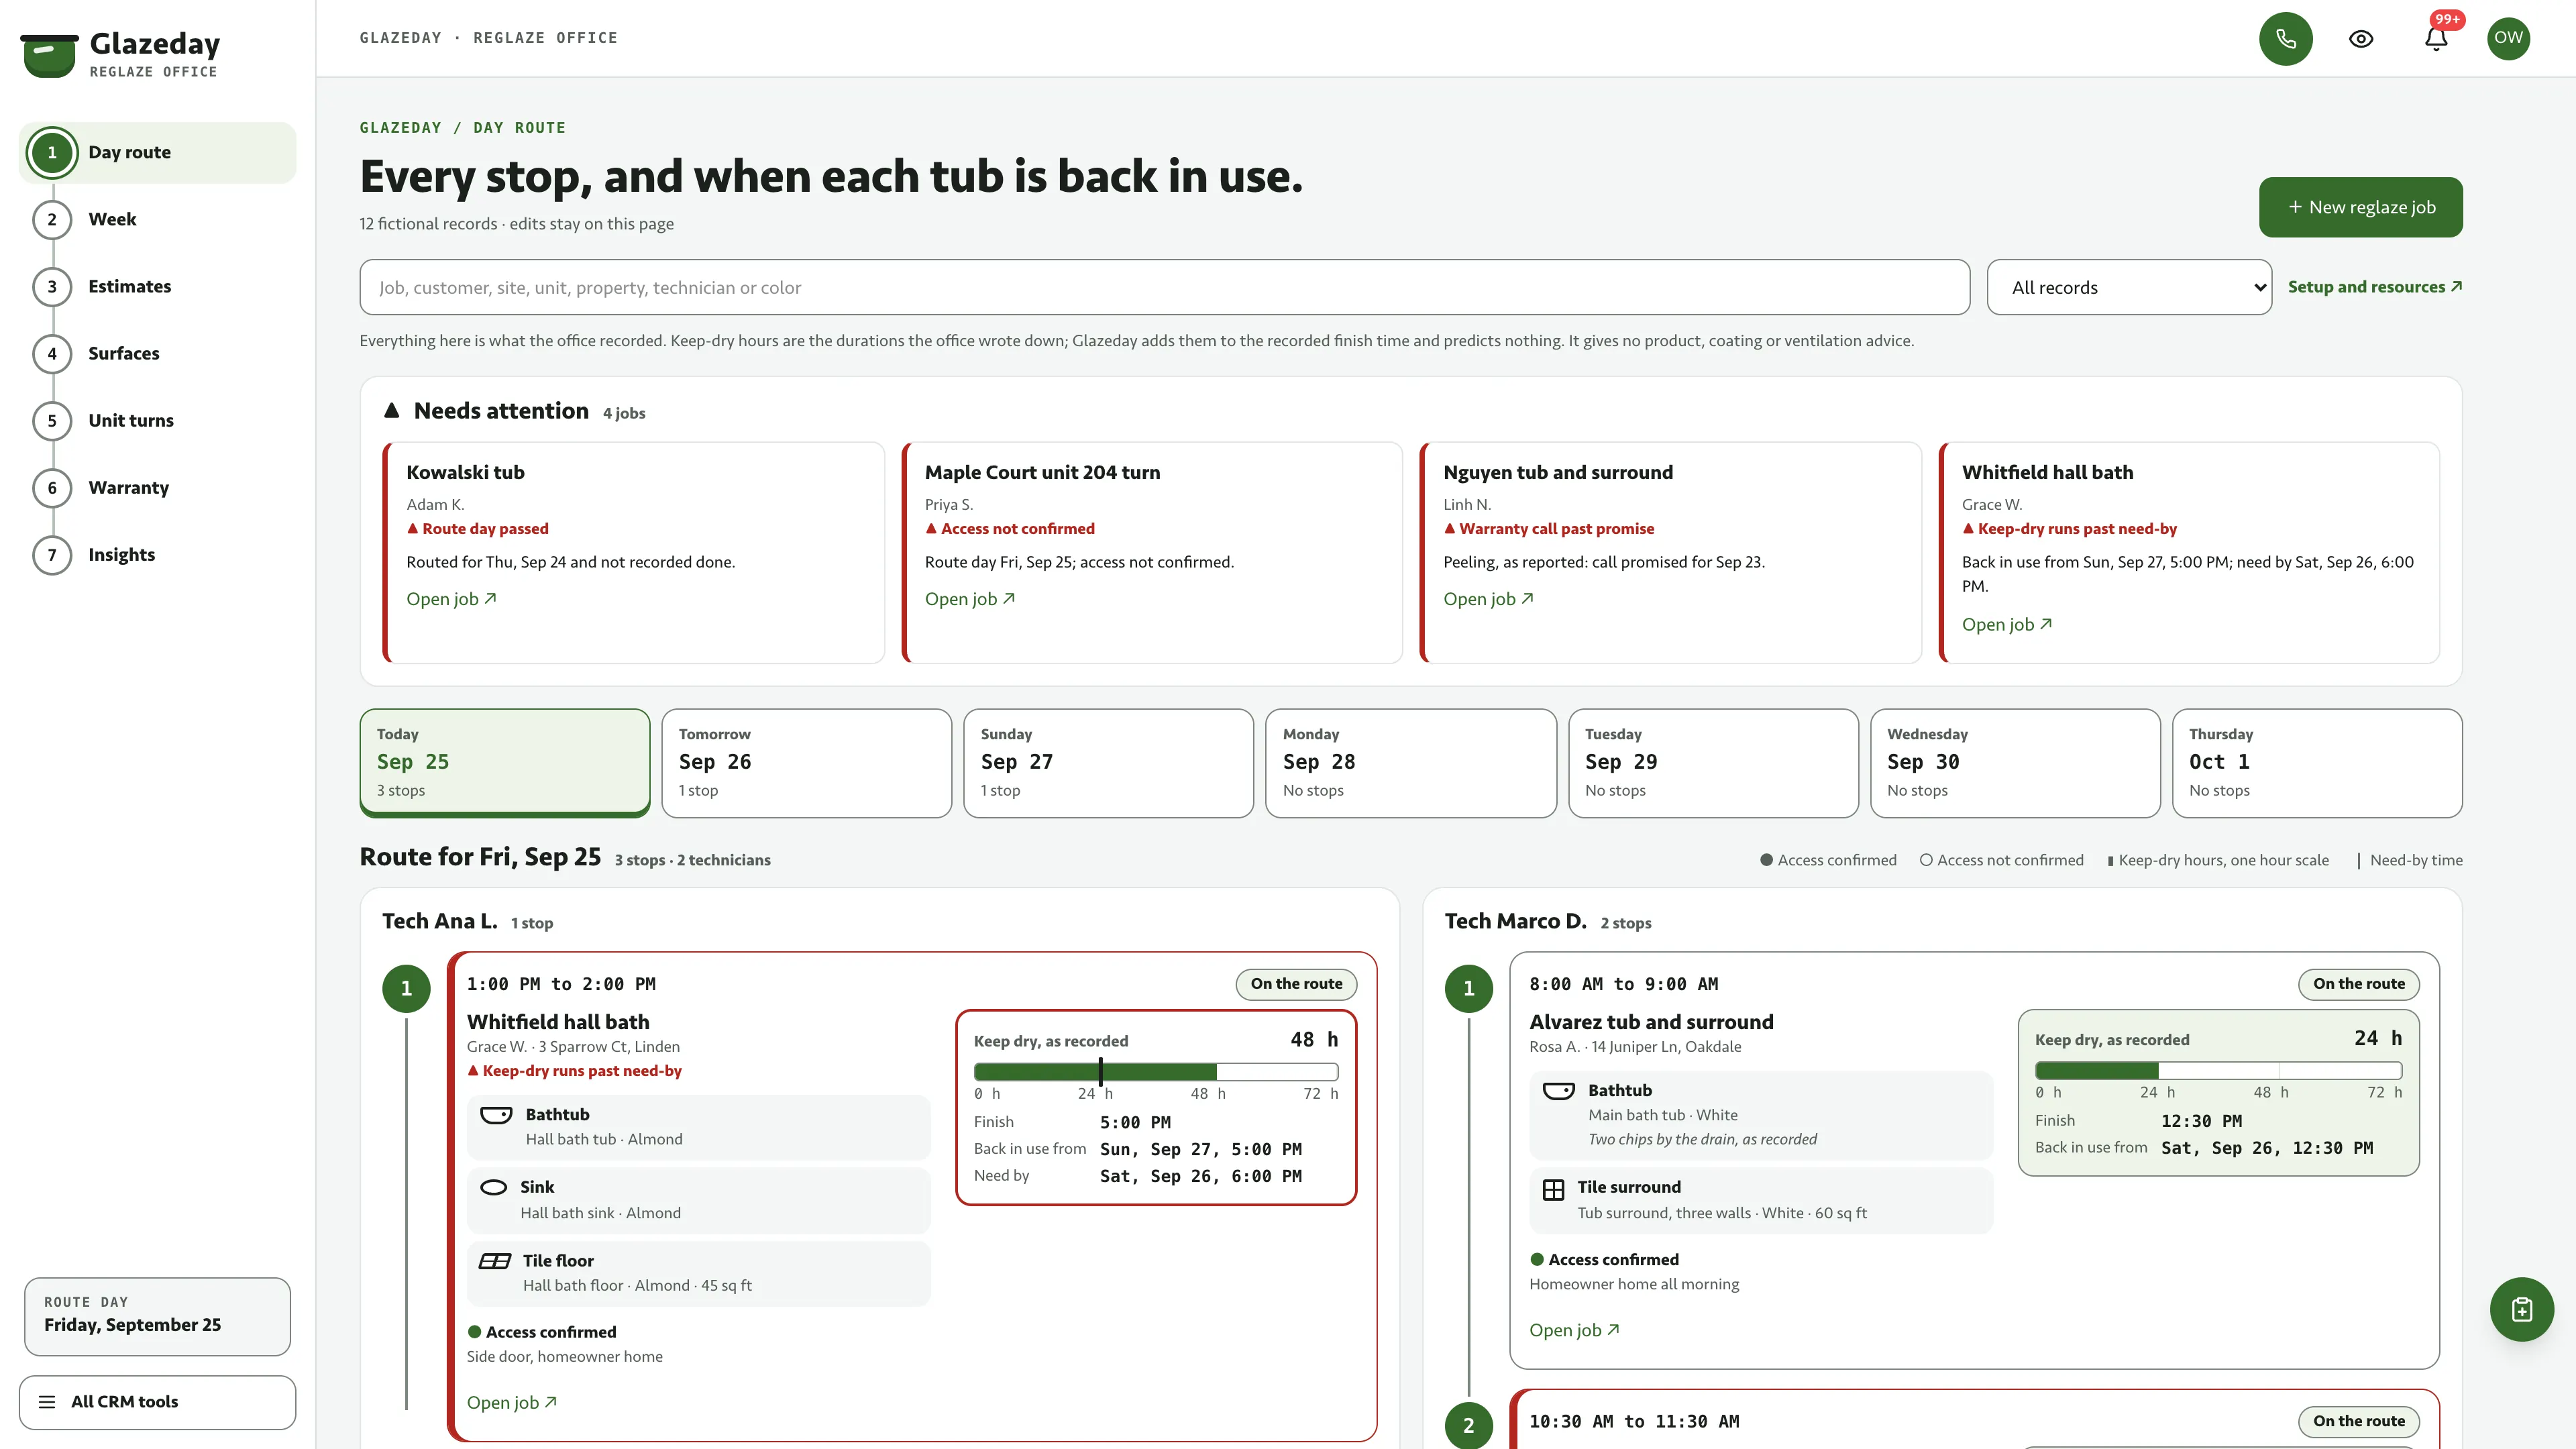The image size is (2576, 1449).
Task: Open Setup and resources link
Action: 2374,287
